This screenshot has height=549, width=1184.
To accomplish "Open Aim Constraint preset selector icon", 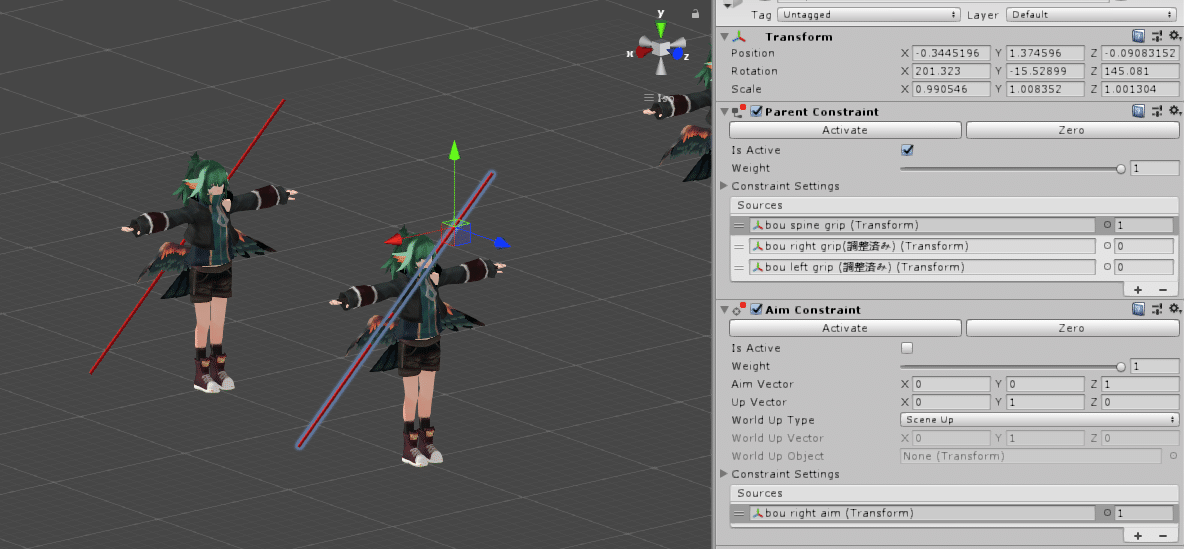I will (1157, 309).
